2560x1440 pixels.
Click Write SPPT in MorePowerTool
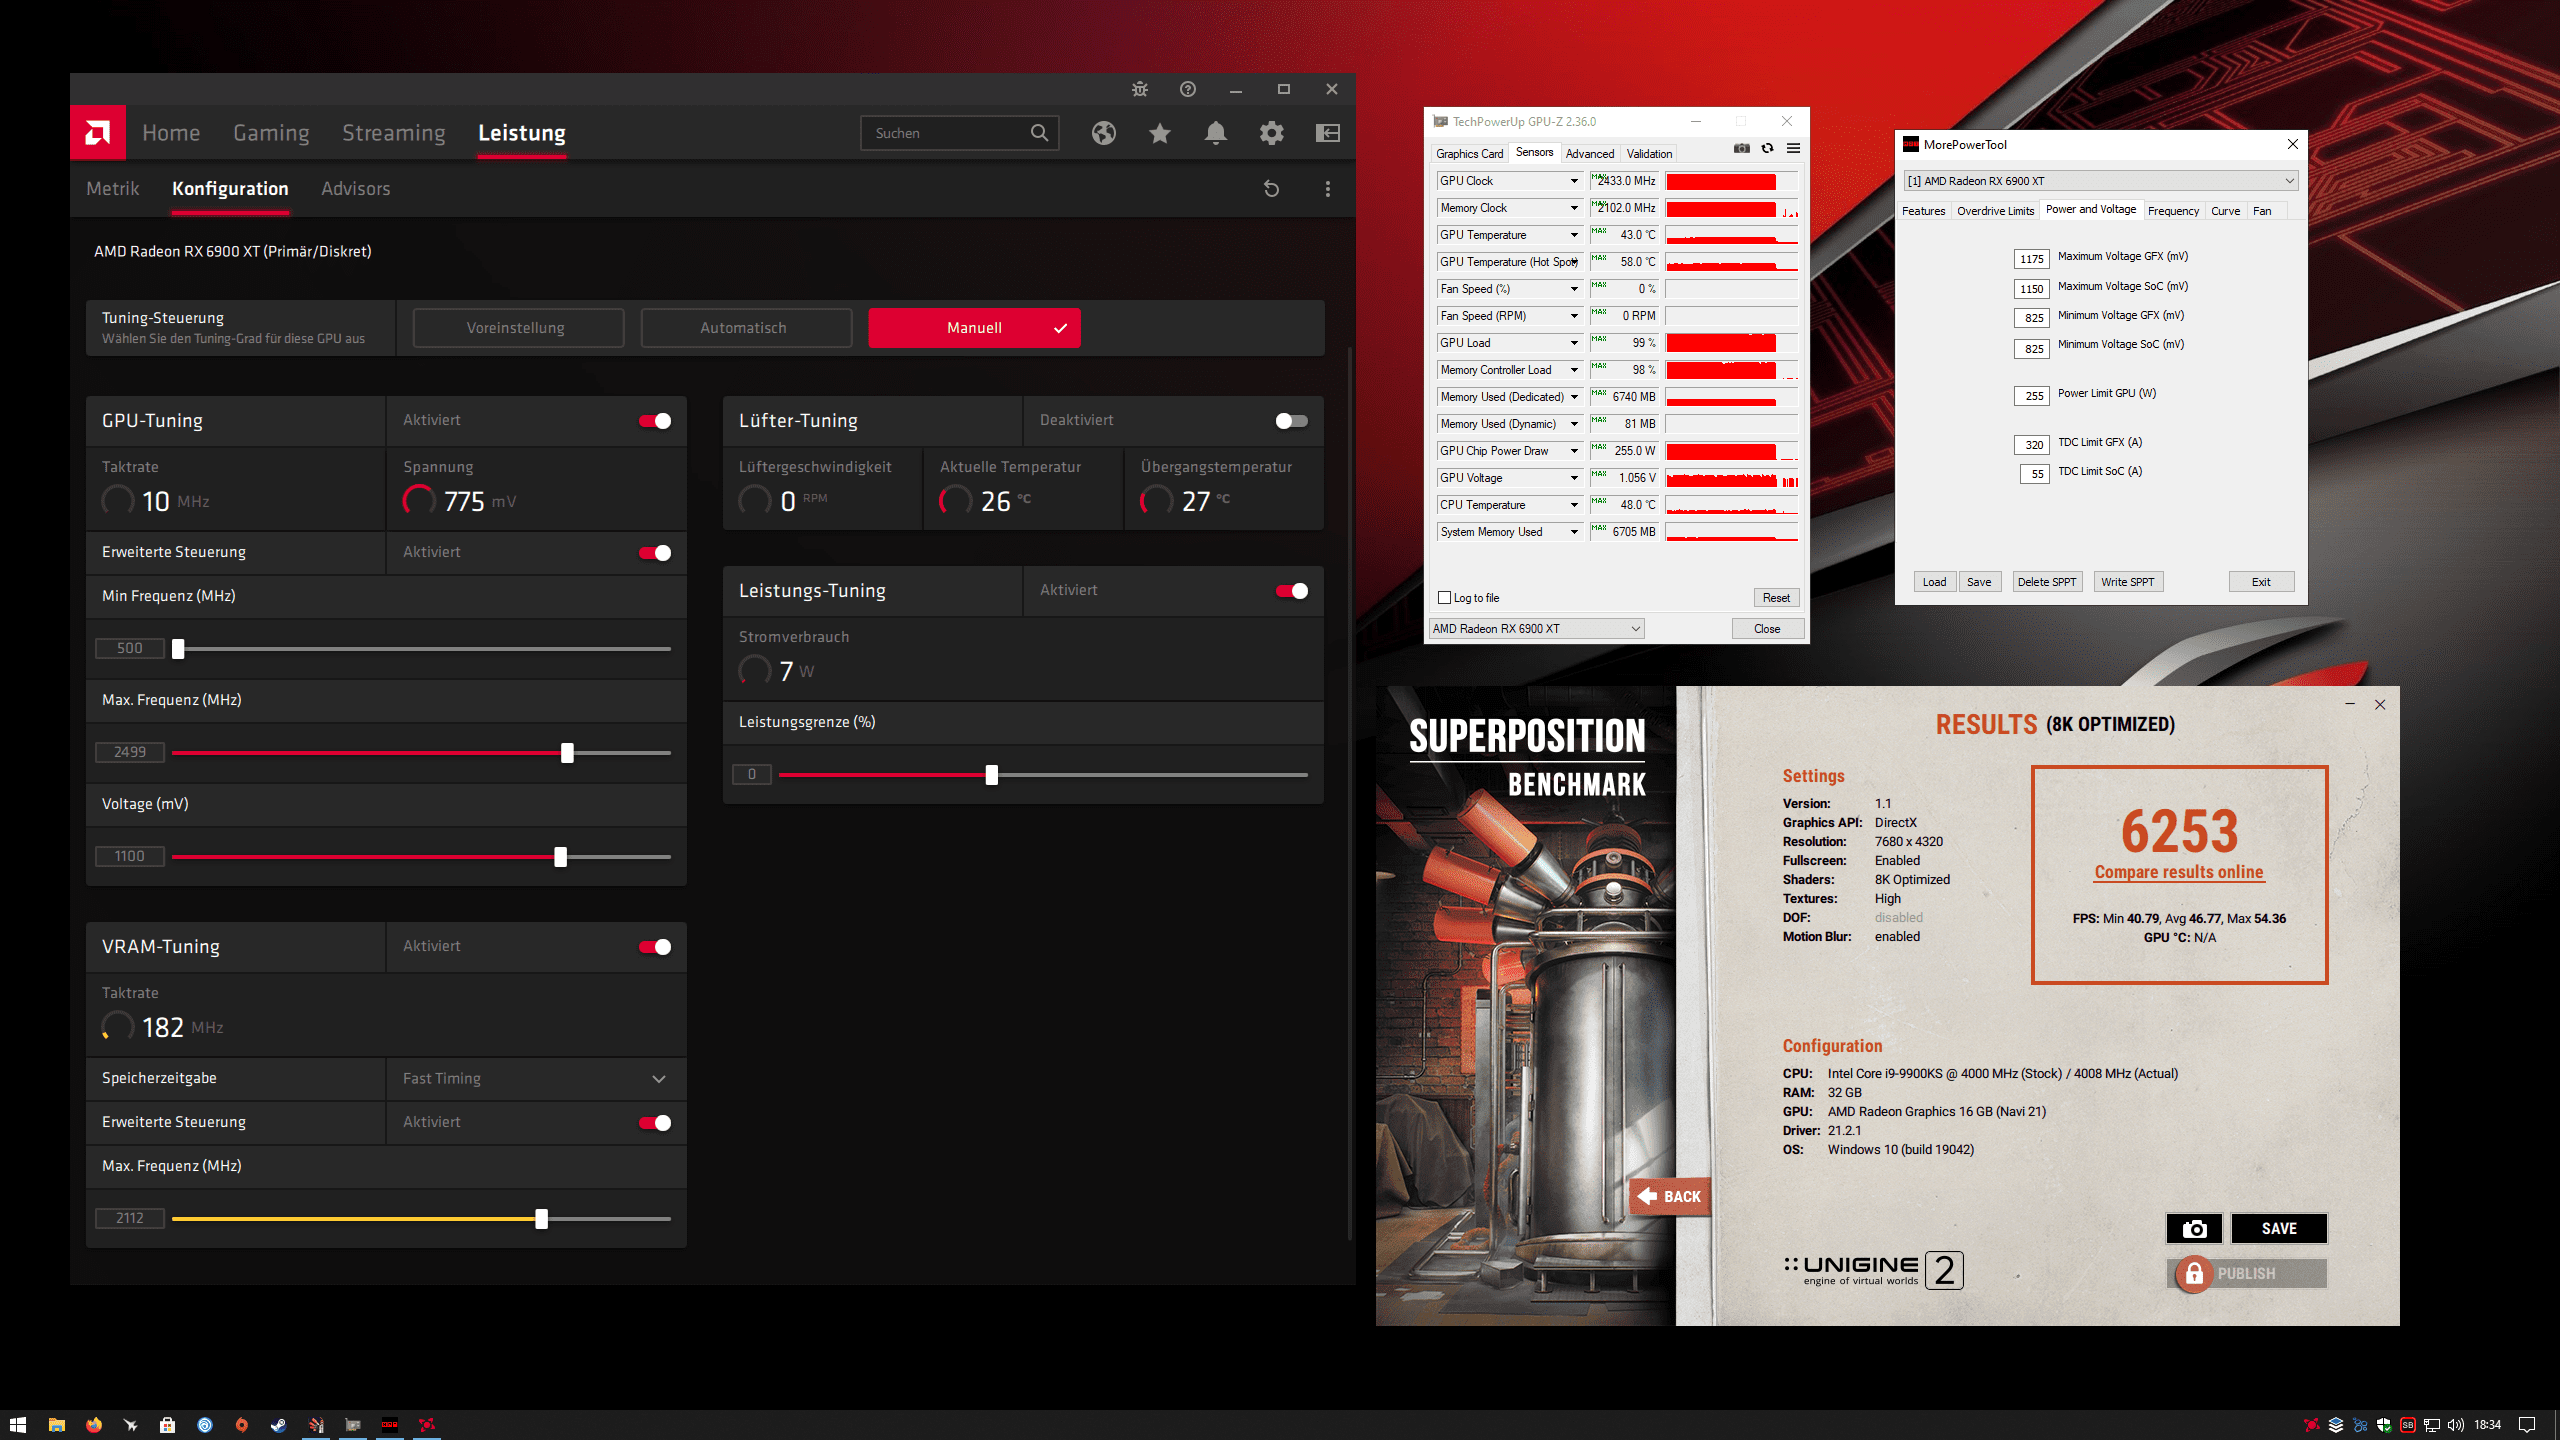pyautogui.click(x=2128, y=582)
